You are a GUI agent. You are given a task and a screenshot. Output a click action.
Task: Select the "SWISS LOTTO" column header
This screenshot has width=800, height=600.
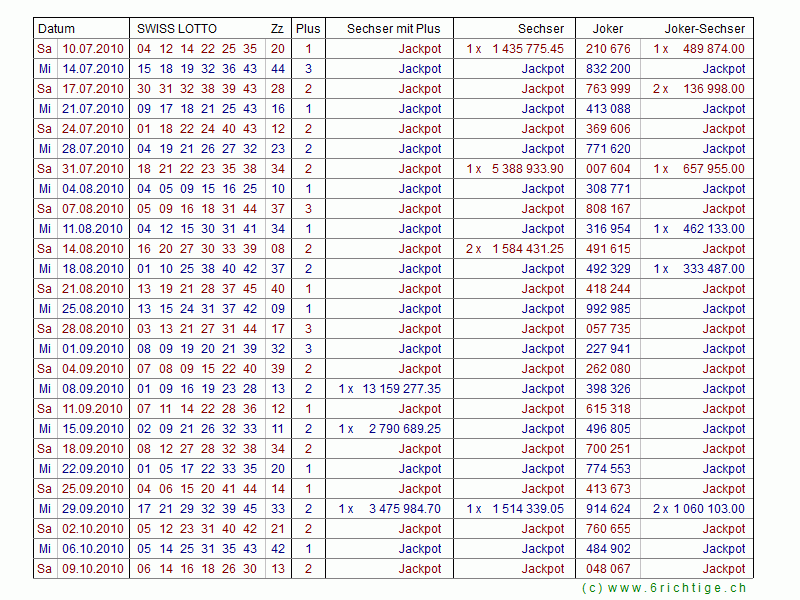coord(176,29)
